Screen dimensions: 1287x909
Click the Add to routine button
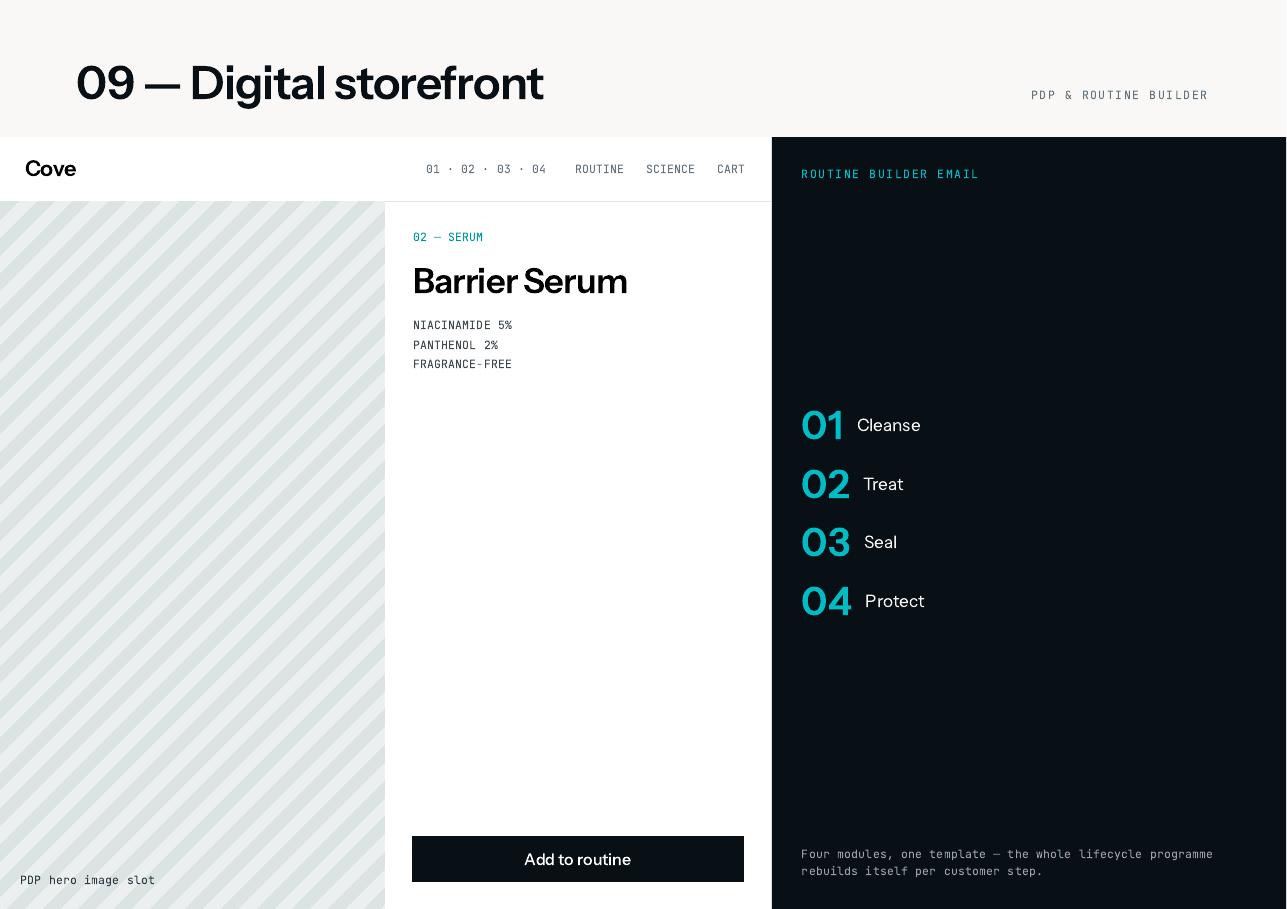coord(578,859)
